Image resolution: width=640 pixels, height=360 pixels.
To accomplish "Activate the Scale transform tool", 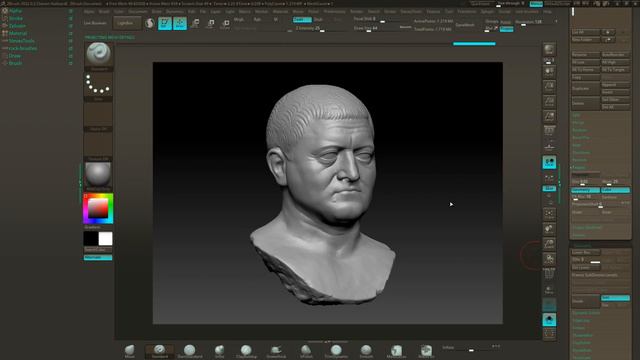I will [x=210, y=23].
